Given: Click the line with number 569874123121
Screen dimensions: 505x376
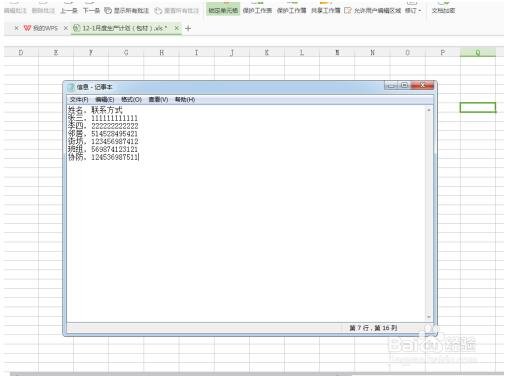Looking at the screenshot, I should tap(103, 149).
